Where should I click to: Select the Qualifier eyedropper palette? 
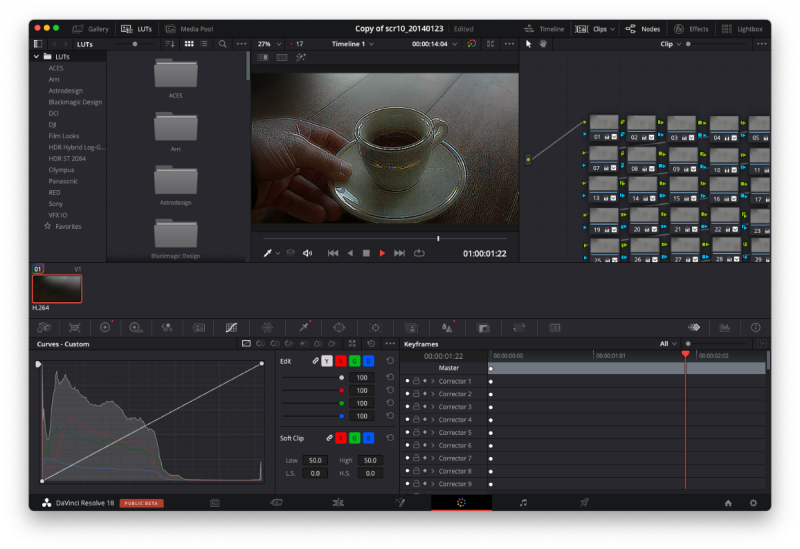click(x=303, y=327)
